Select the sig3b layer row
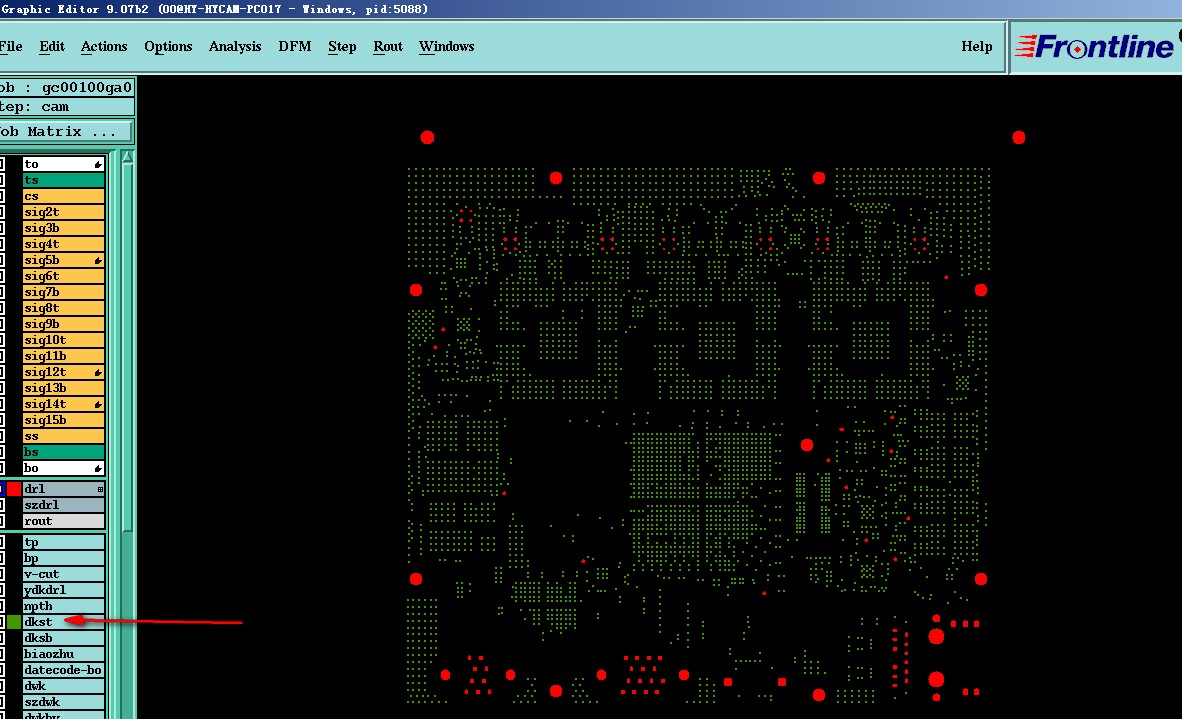Screen dimensions: 1182x719 coord(63,228)
